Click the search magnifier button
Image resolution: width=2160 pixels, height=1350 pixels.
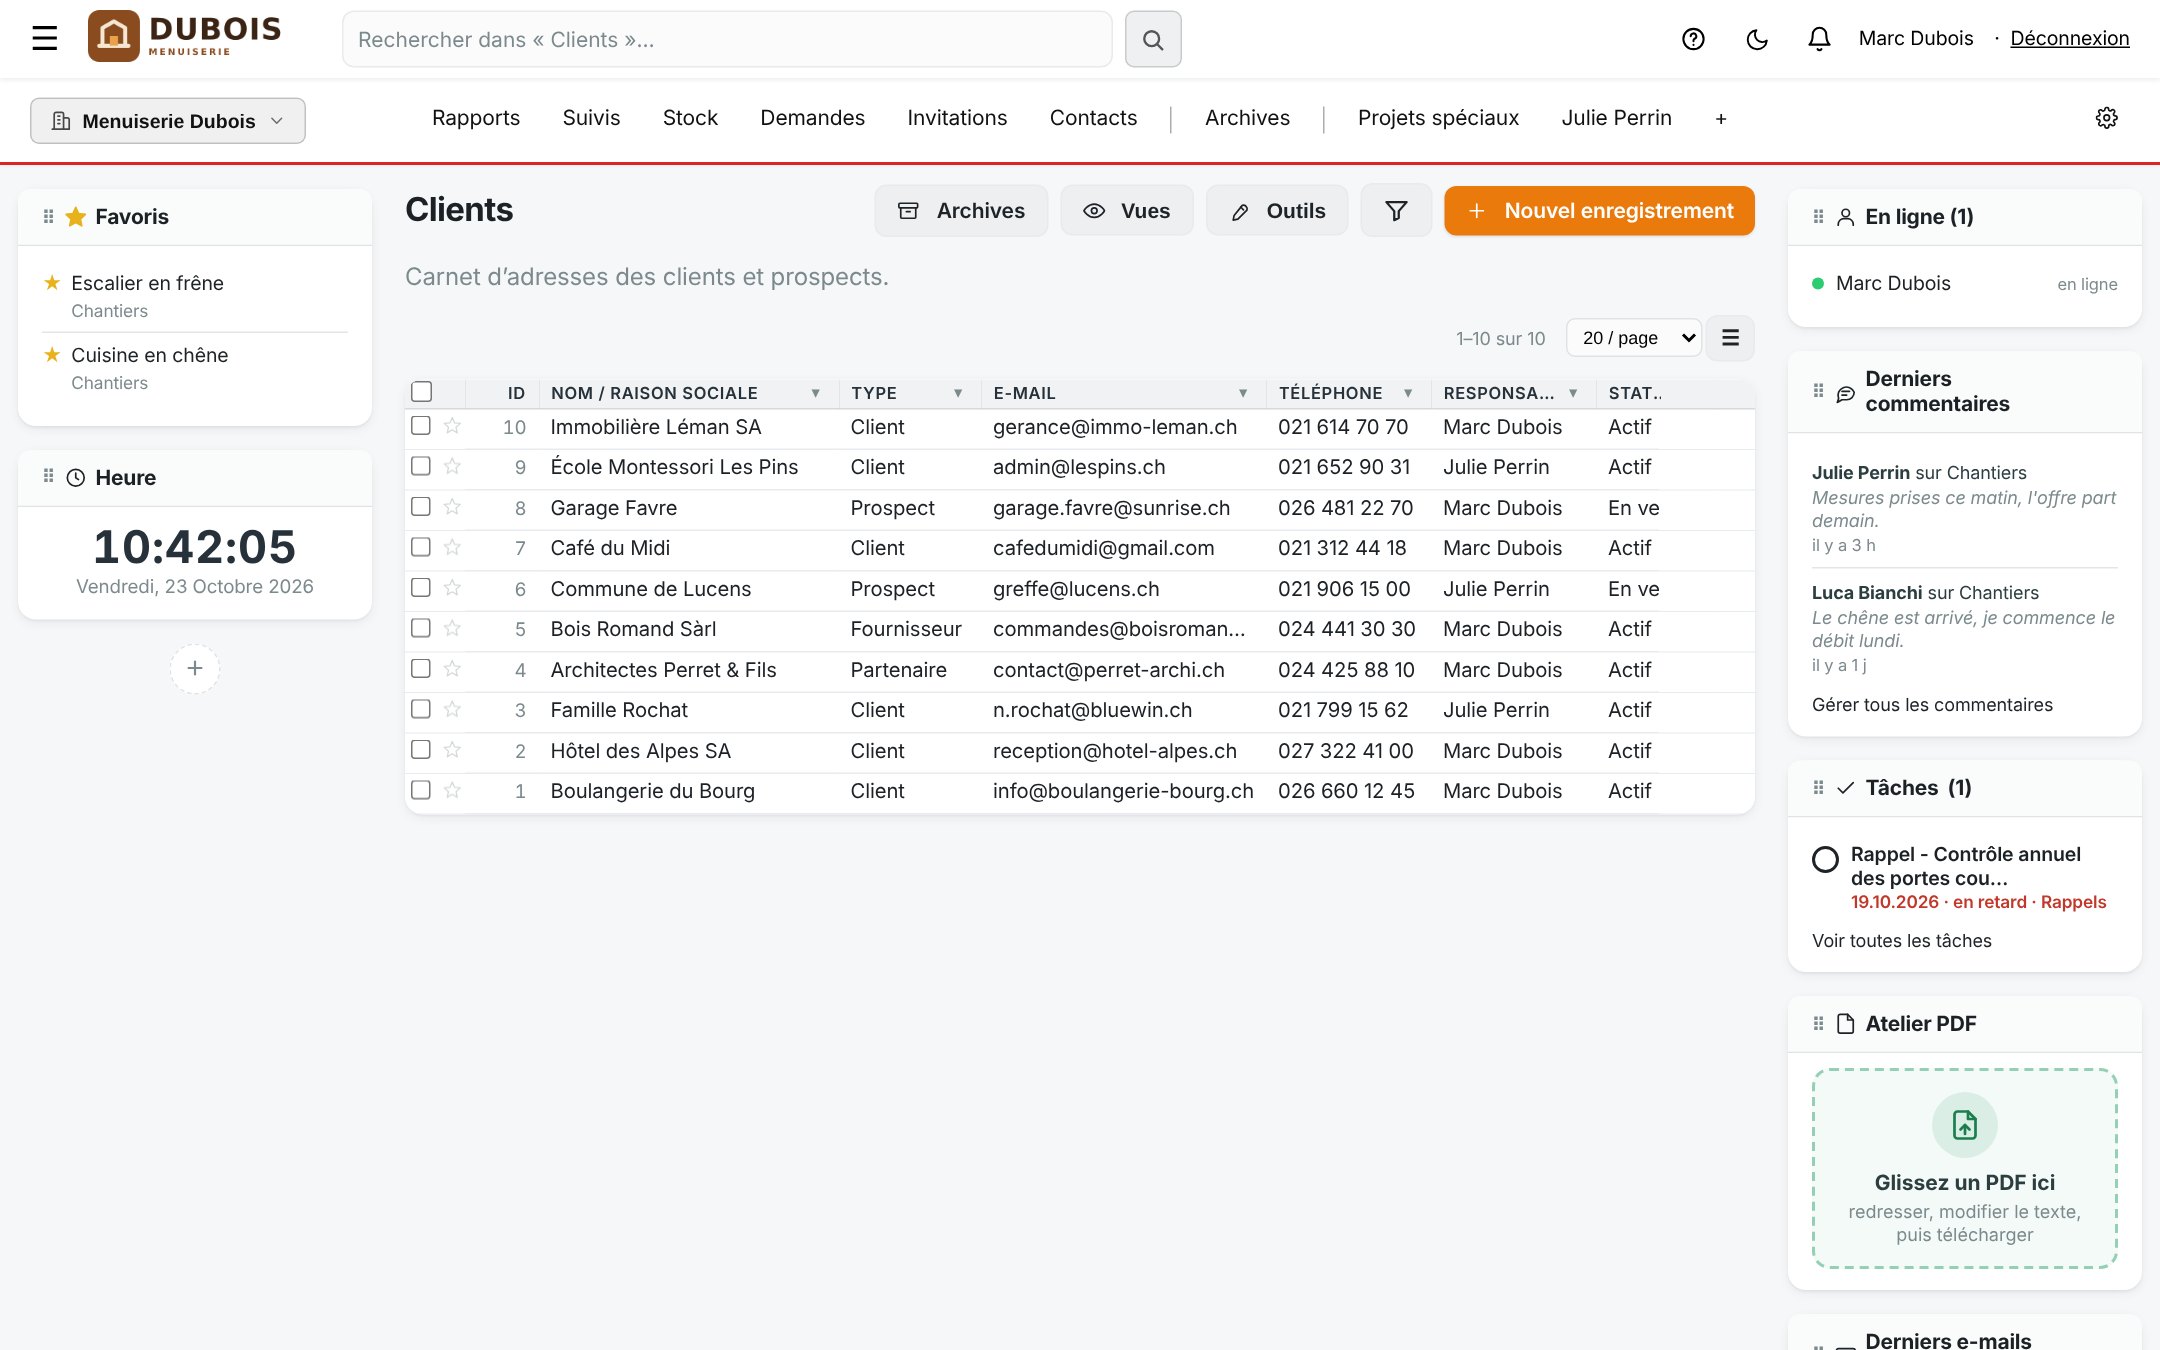coord(1153,39)
